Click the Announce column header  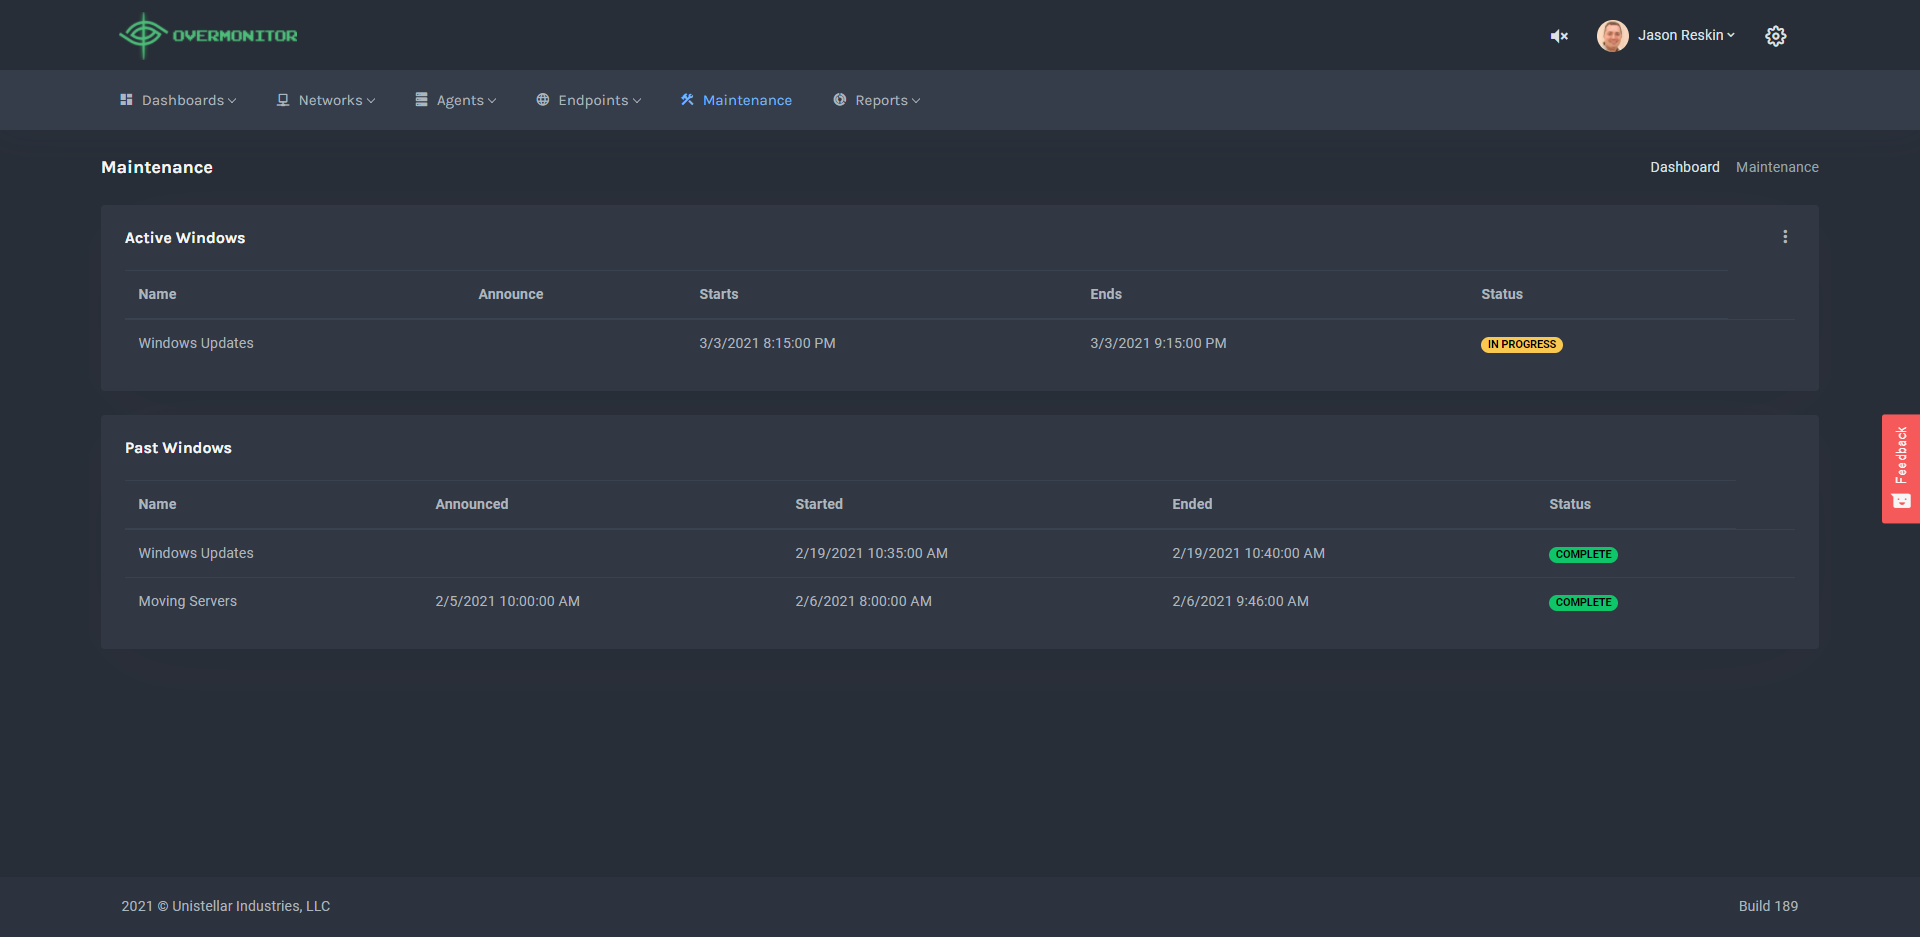coord(511,294)
